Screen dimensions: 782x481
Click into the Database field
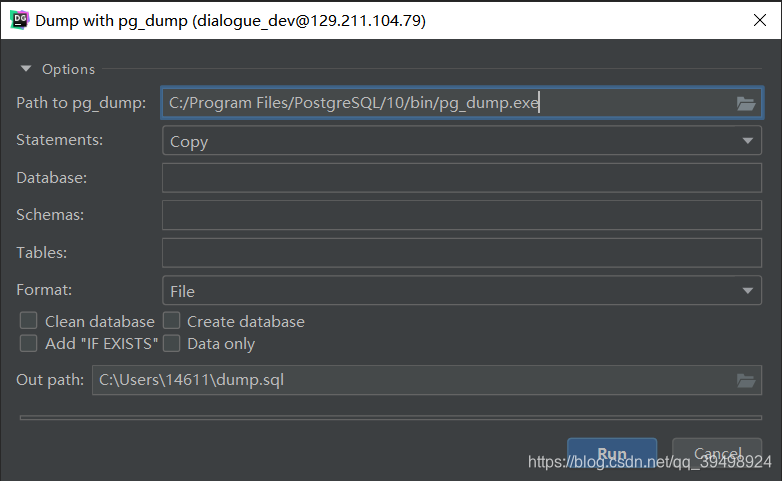coord(462,178)
